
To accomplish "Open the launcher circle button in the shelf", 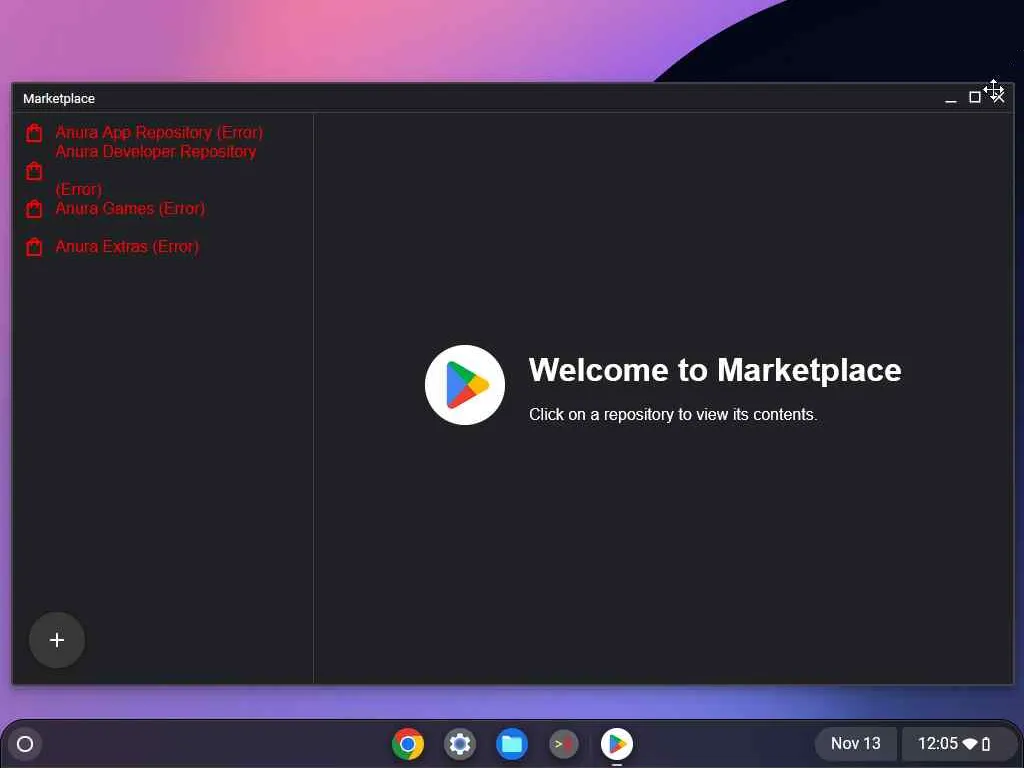I will tap(25, 744).
